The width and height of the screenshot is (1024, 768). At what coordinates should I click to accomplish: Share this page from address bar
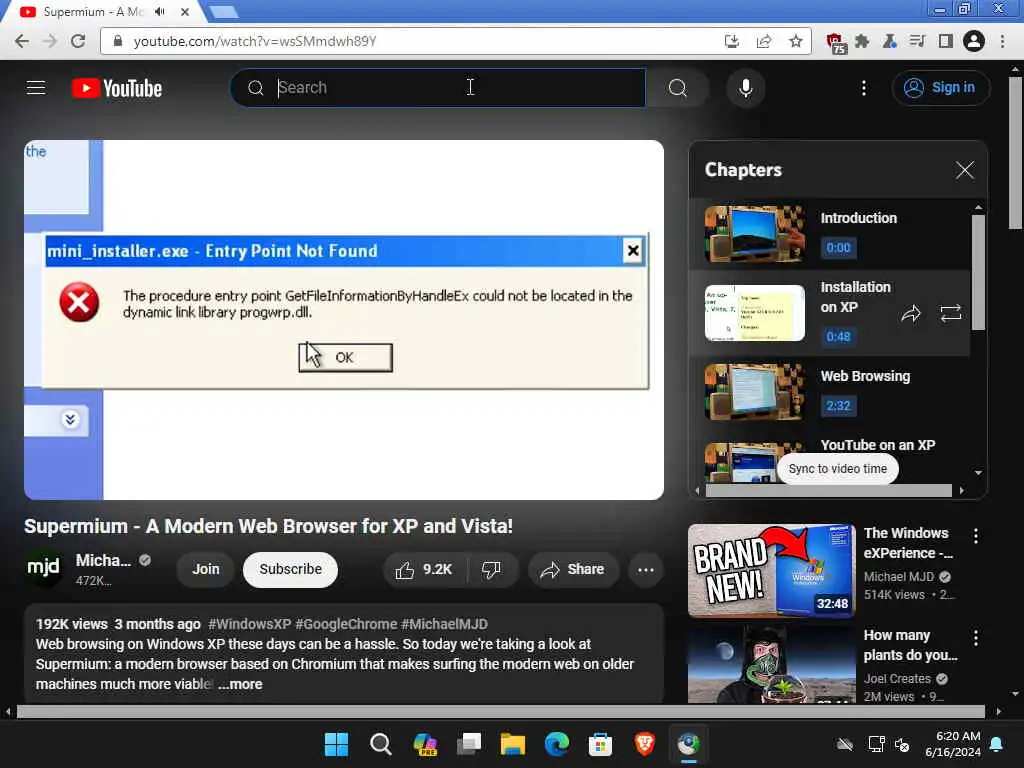[763, 41]
